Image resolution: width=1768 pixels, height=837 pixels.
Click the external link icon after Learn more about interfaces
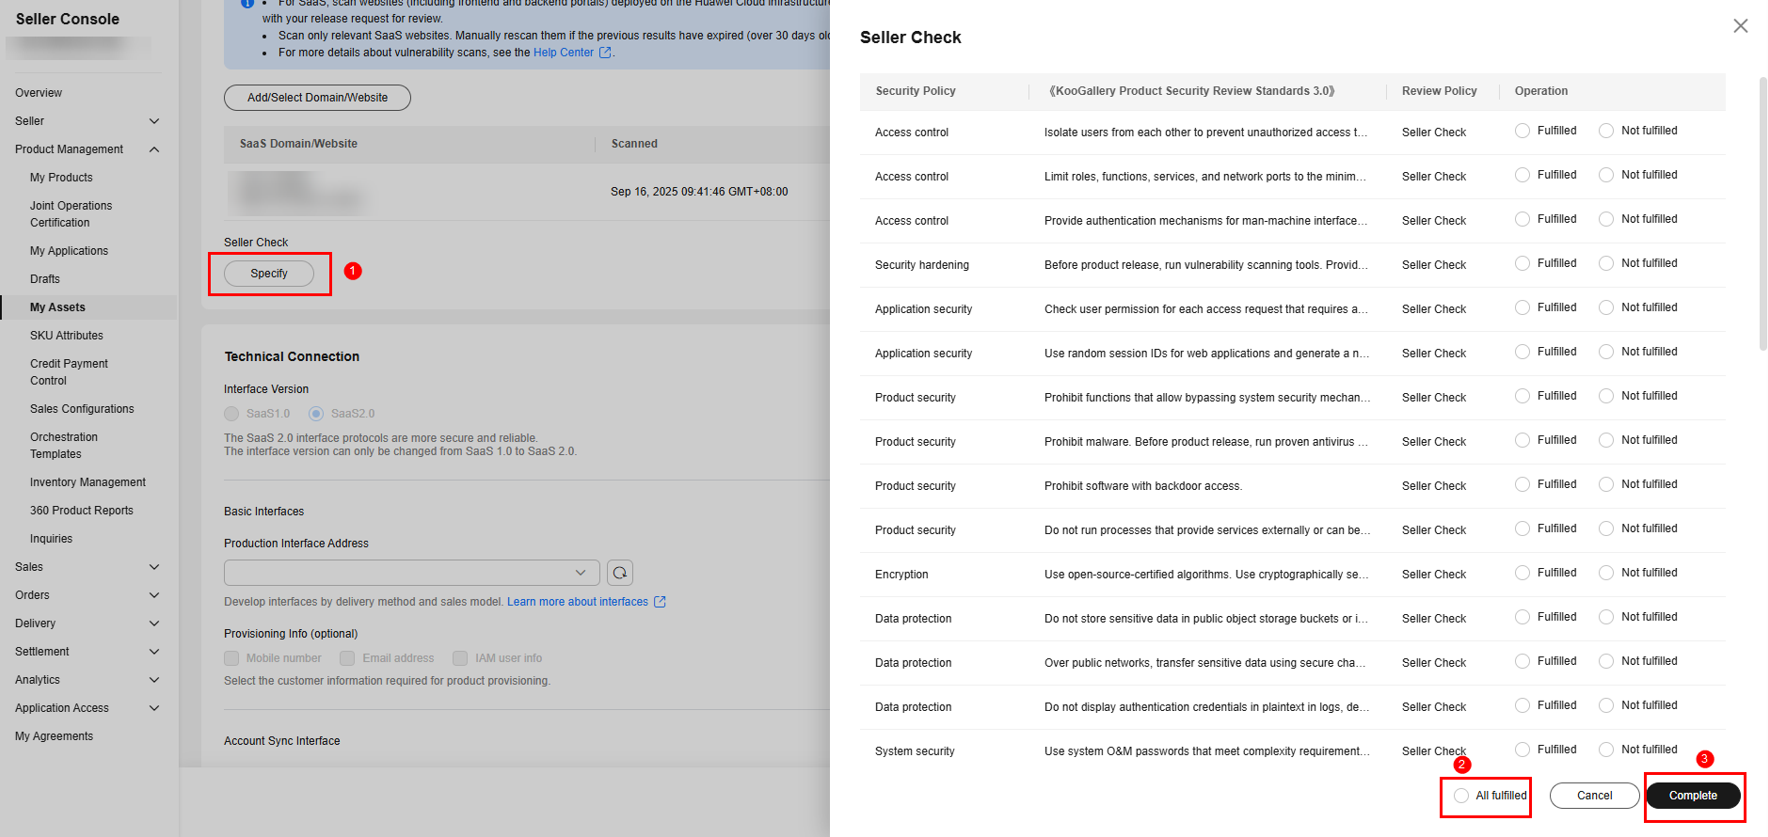pos(660,602)
